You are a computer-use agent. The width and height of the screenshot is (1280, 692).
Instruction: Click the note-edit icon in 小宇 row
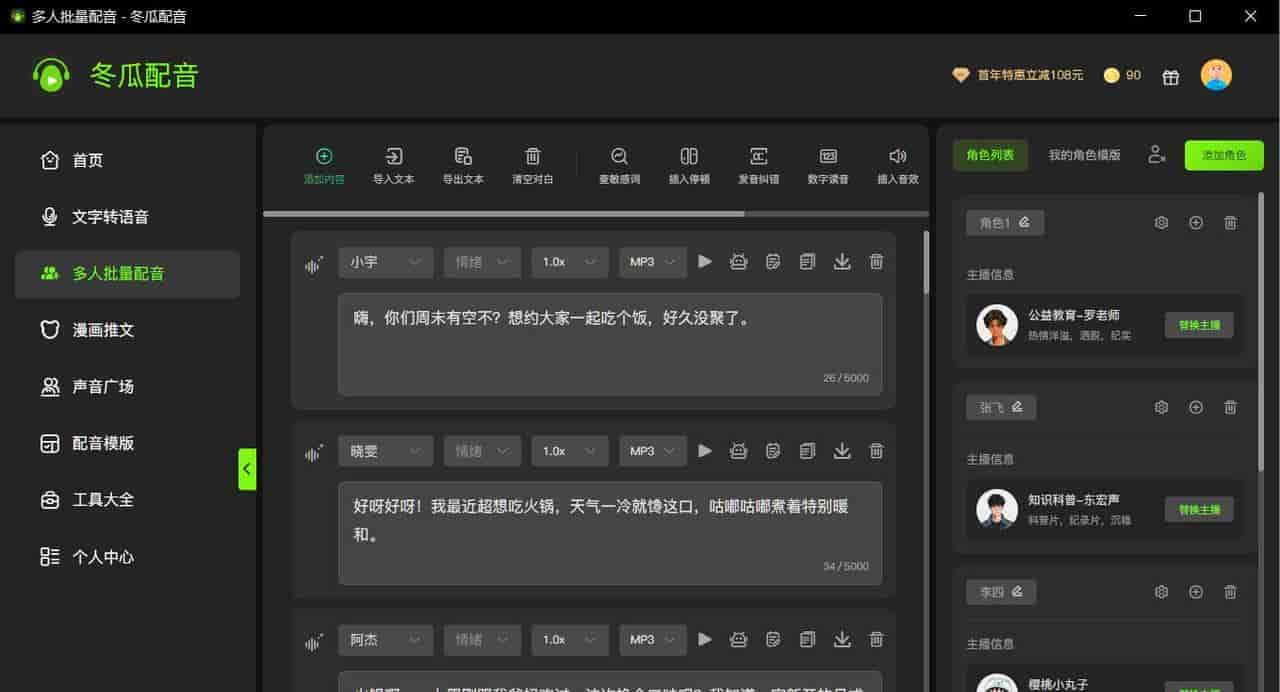773,261
